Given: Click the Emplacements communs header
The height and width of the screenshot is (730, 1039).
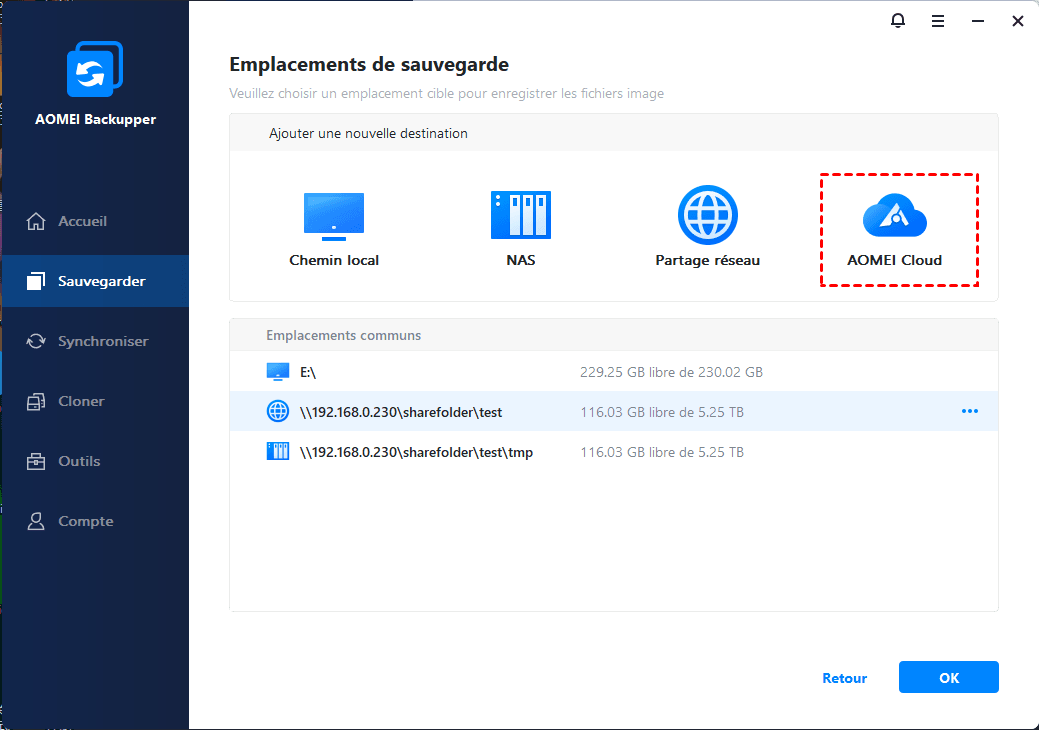Looking at the screenshot, I should click(343, 335).
